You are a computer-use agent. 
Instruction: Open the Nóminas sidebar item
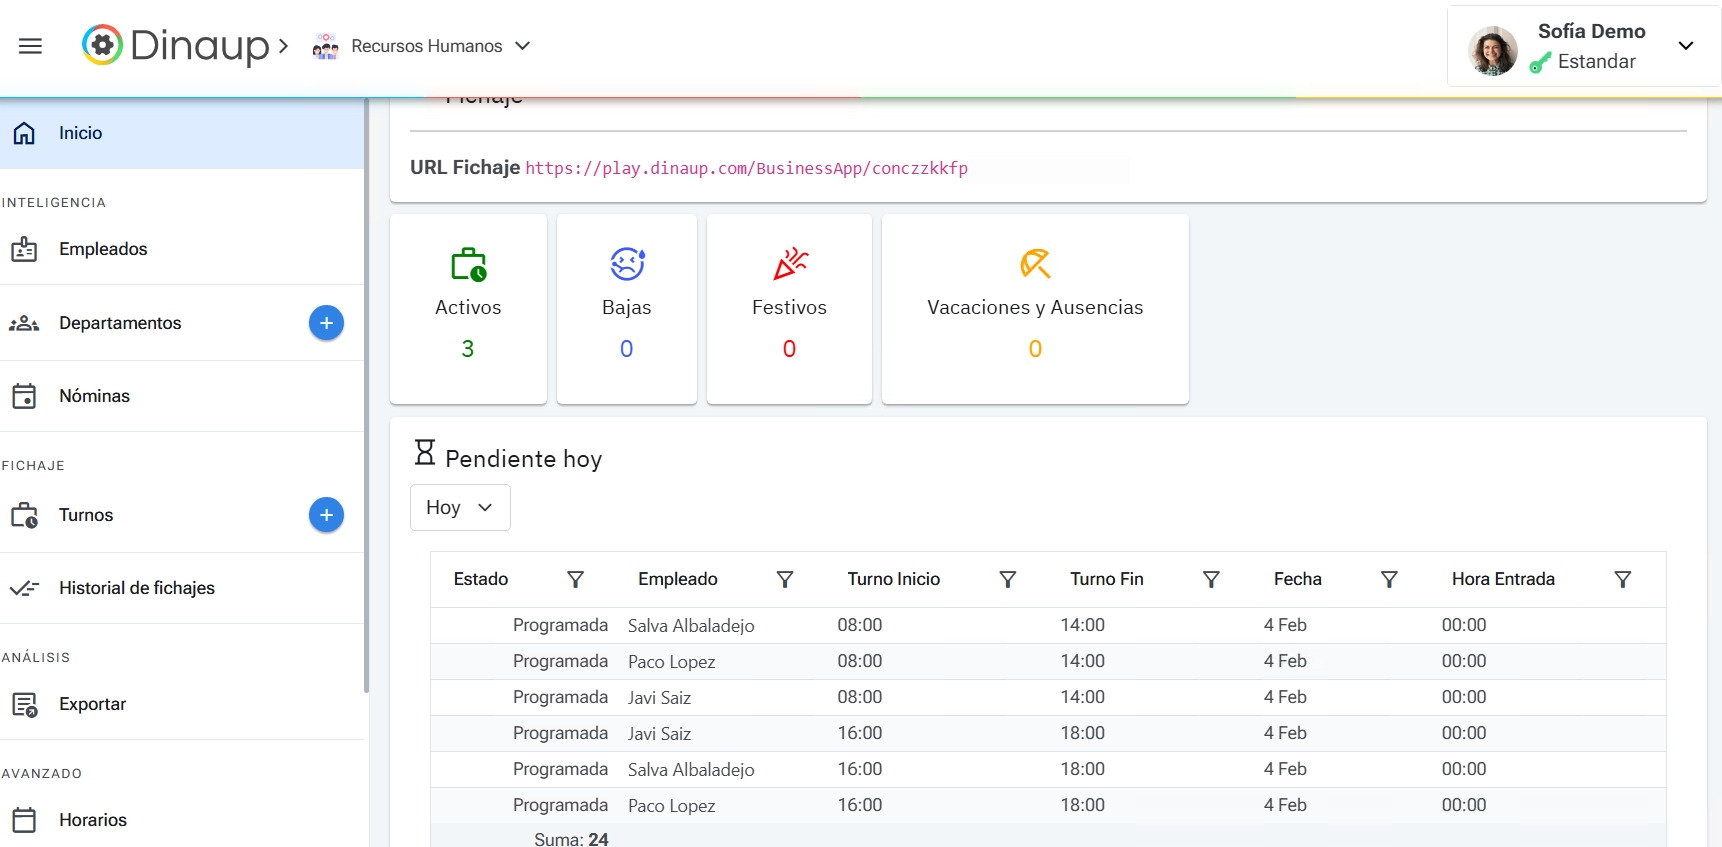[94, 396]
